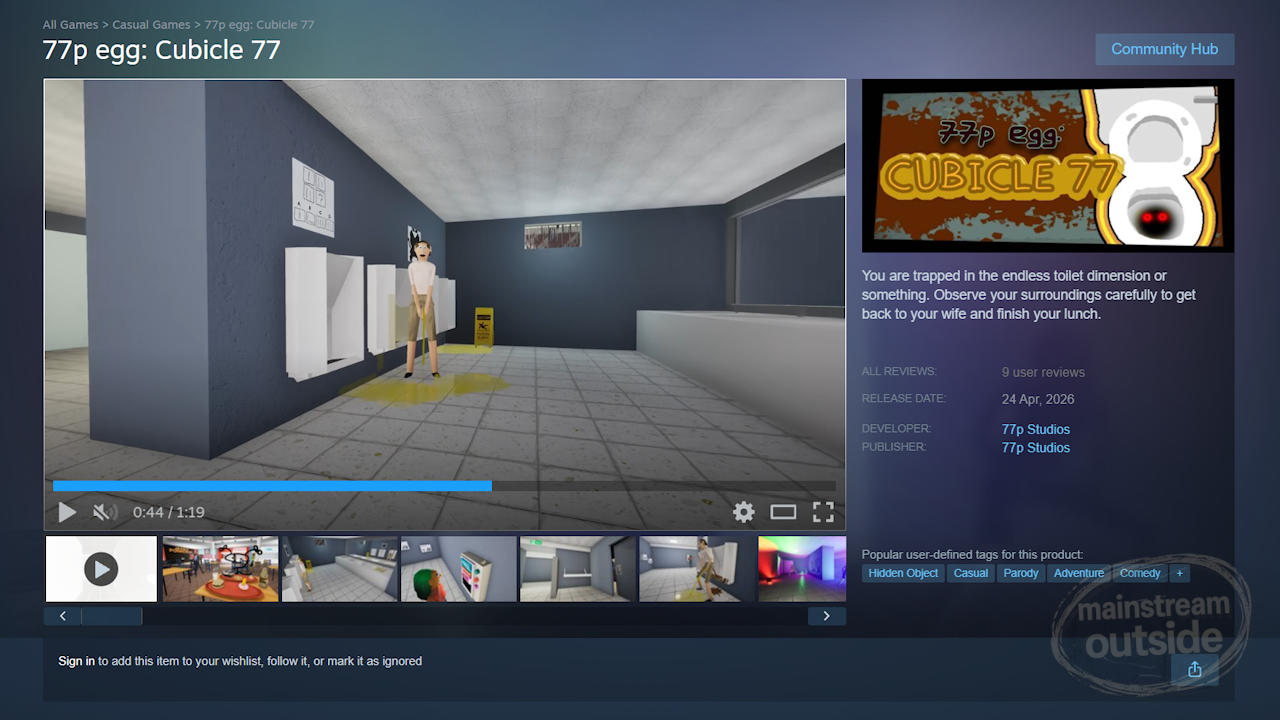1280x720 pixels.
Task: Open 77p Studios developer page
Action: (x=1035, y=429)
